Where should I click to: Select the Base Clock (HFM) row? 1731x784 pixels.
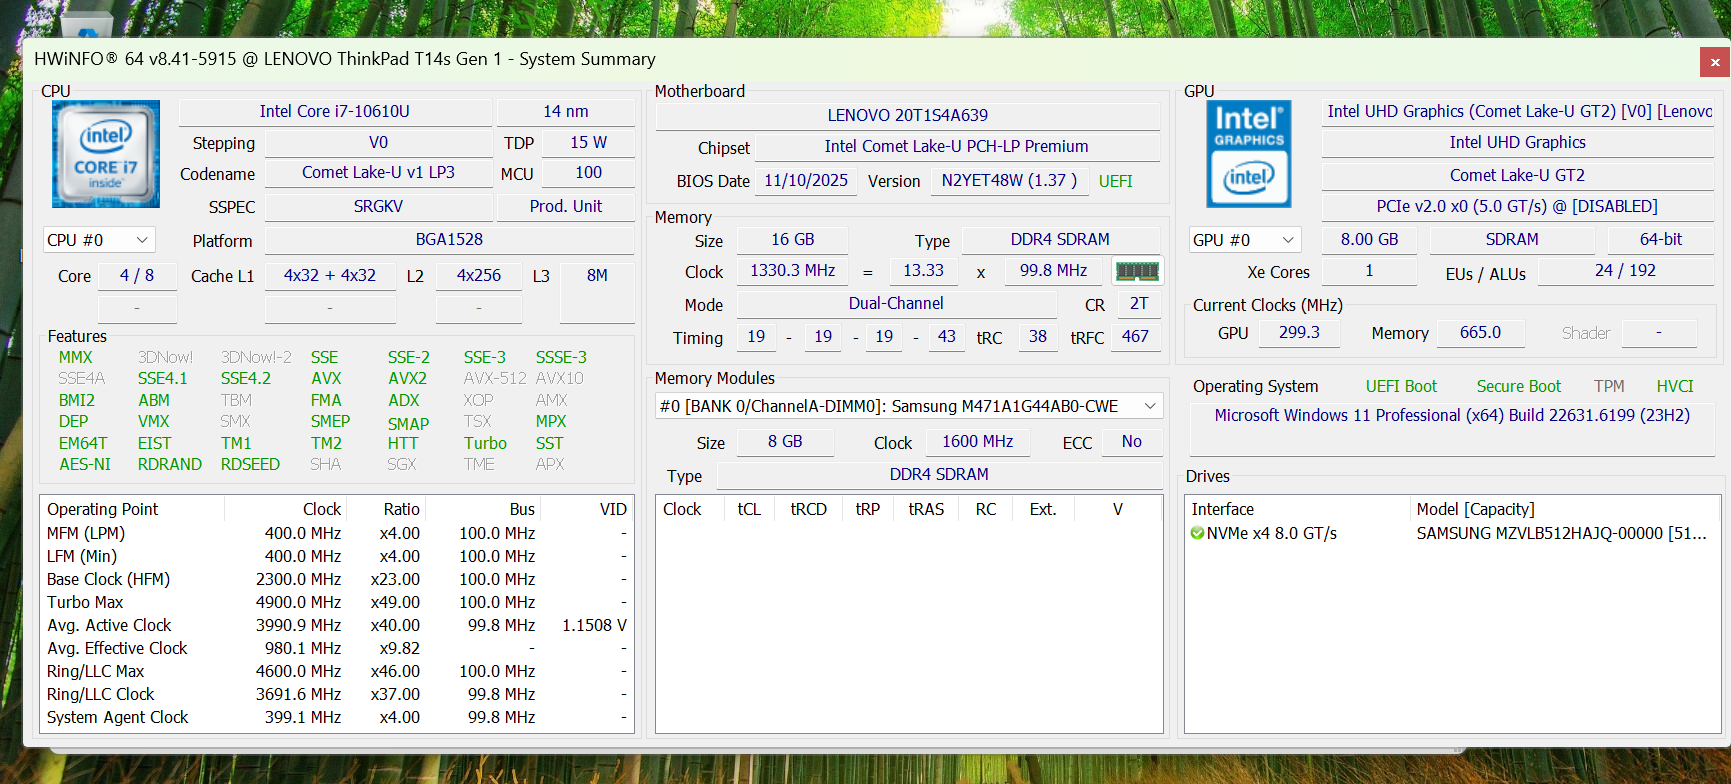coord(337,580)
